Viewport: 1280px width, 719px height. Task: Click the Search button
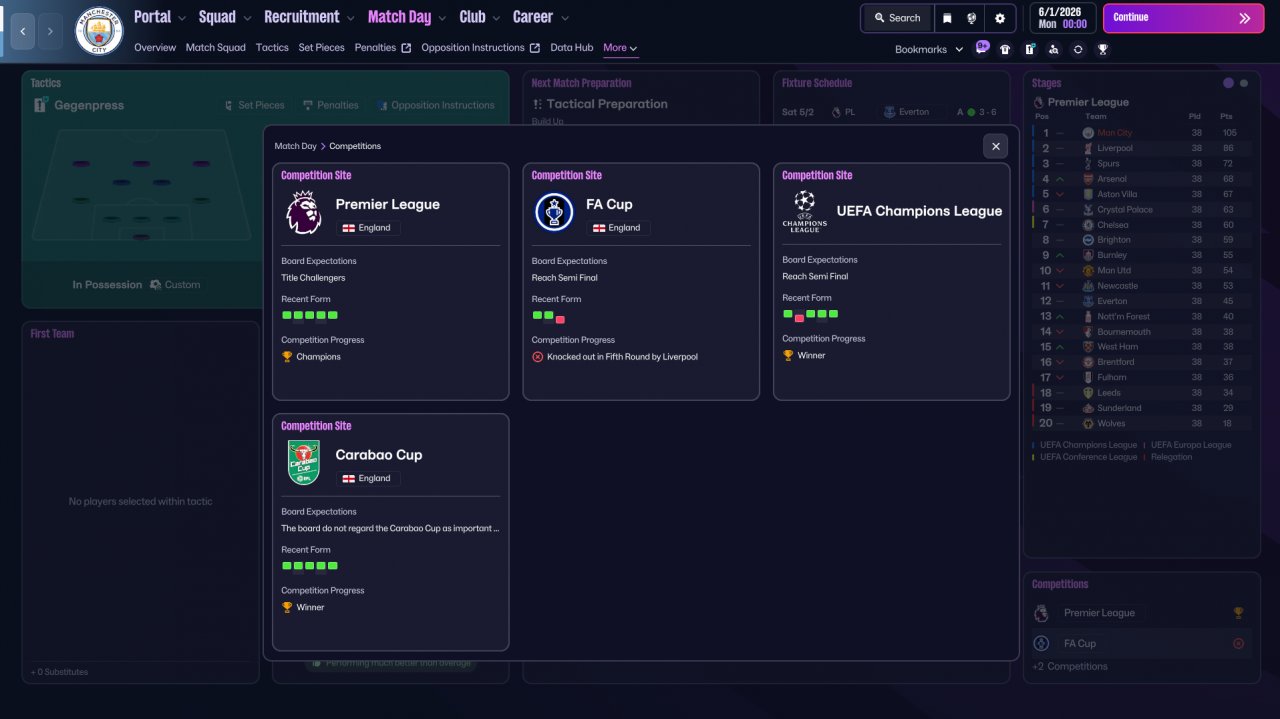point(897,18)
